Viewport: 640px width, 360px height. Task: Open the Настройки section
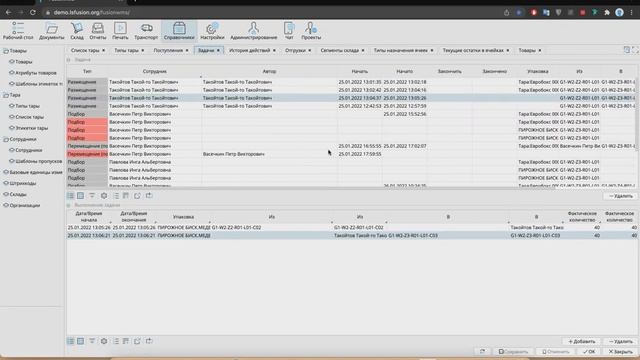[212, 31]
